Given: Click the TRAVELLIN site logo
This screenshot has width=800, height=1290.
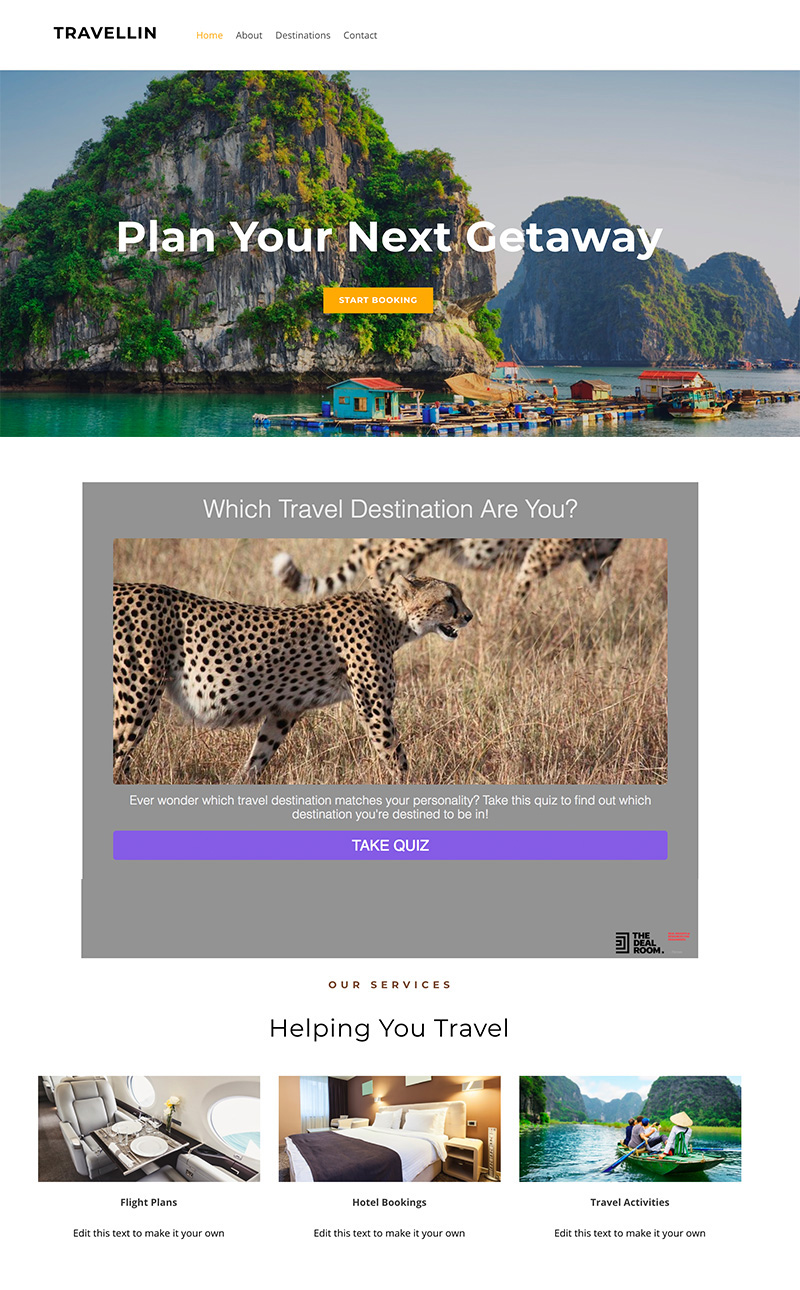Looking at the screenshot, I should (x=105, y=33).
